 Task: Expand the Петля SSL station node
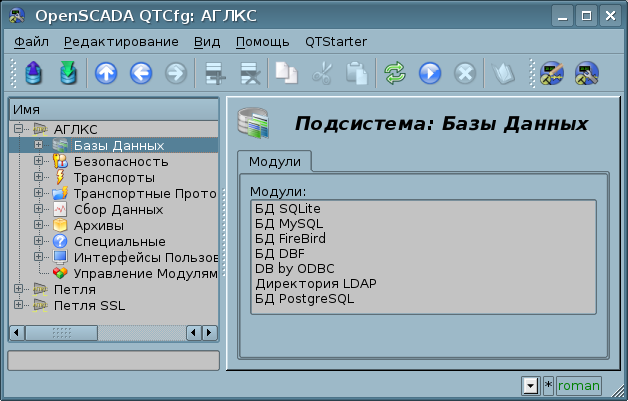click(18, 304)
